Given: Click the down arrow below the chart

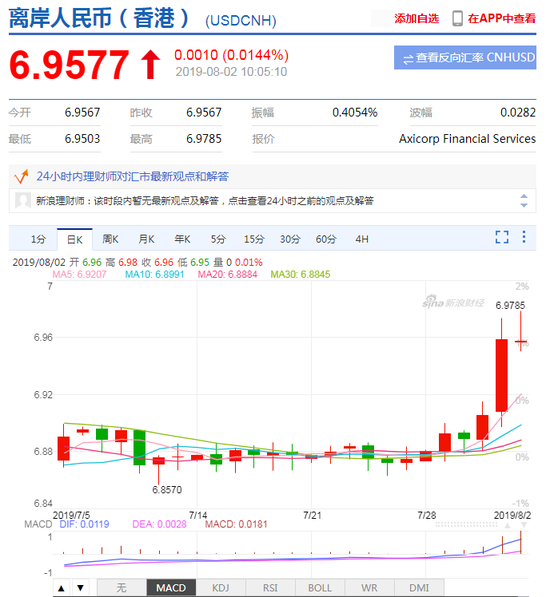Looking at the screenshot, I should [80, 588].
